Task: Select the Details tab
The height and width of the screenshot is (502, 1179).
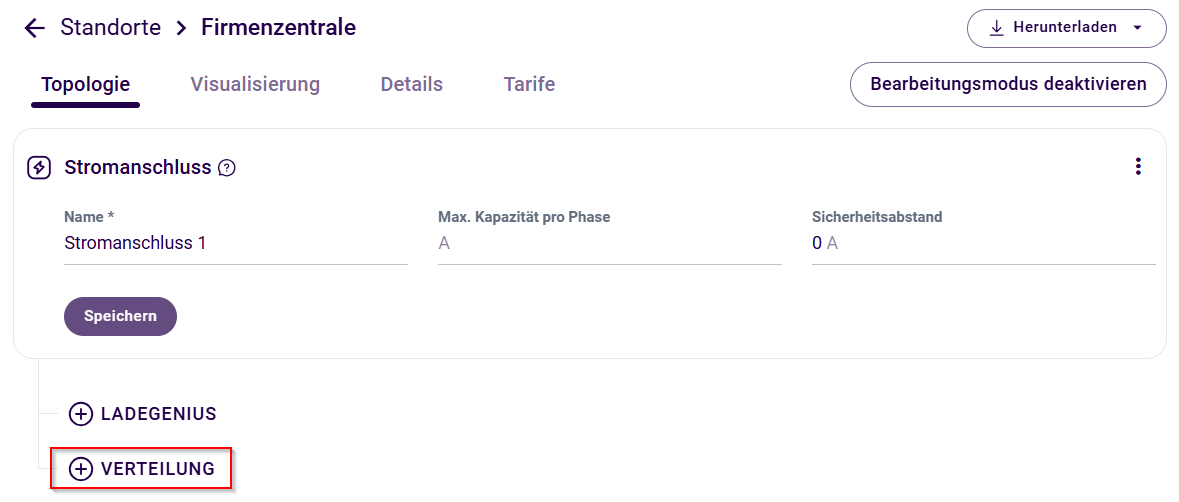Action: pyautogui.click(x=411, y=84)
